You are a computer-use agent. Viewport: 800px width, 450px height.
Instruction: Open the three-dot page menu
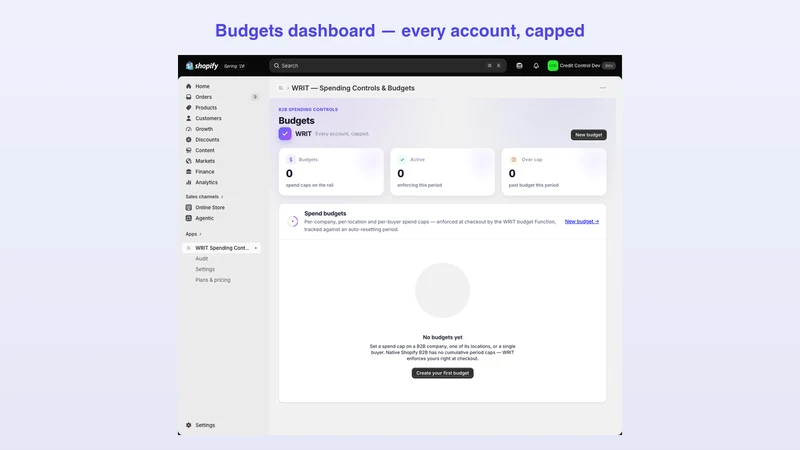point(603,88)
